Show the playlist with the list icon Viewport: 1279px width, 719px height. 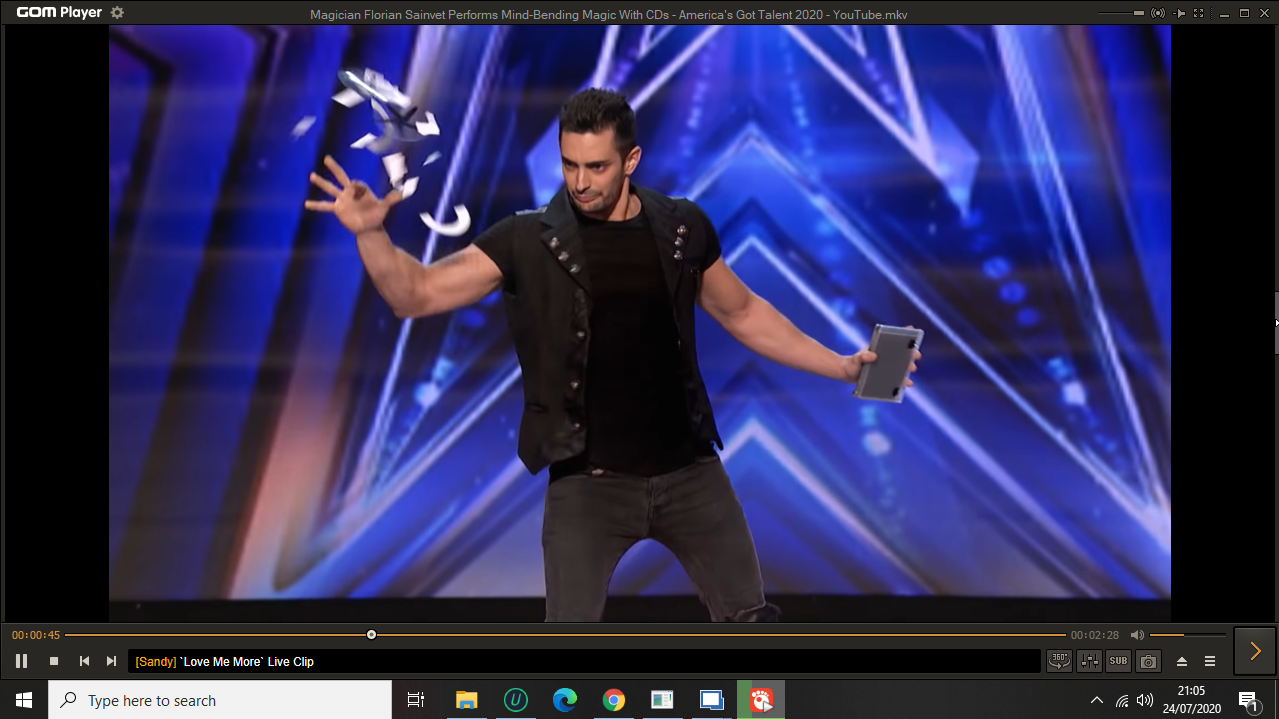(x=1210, y=661)
